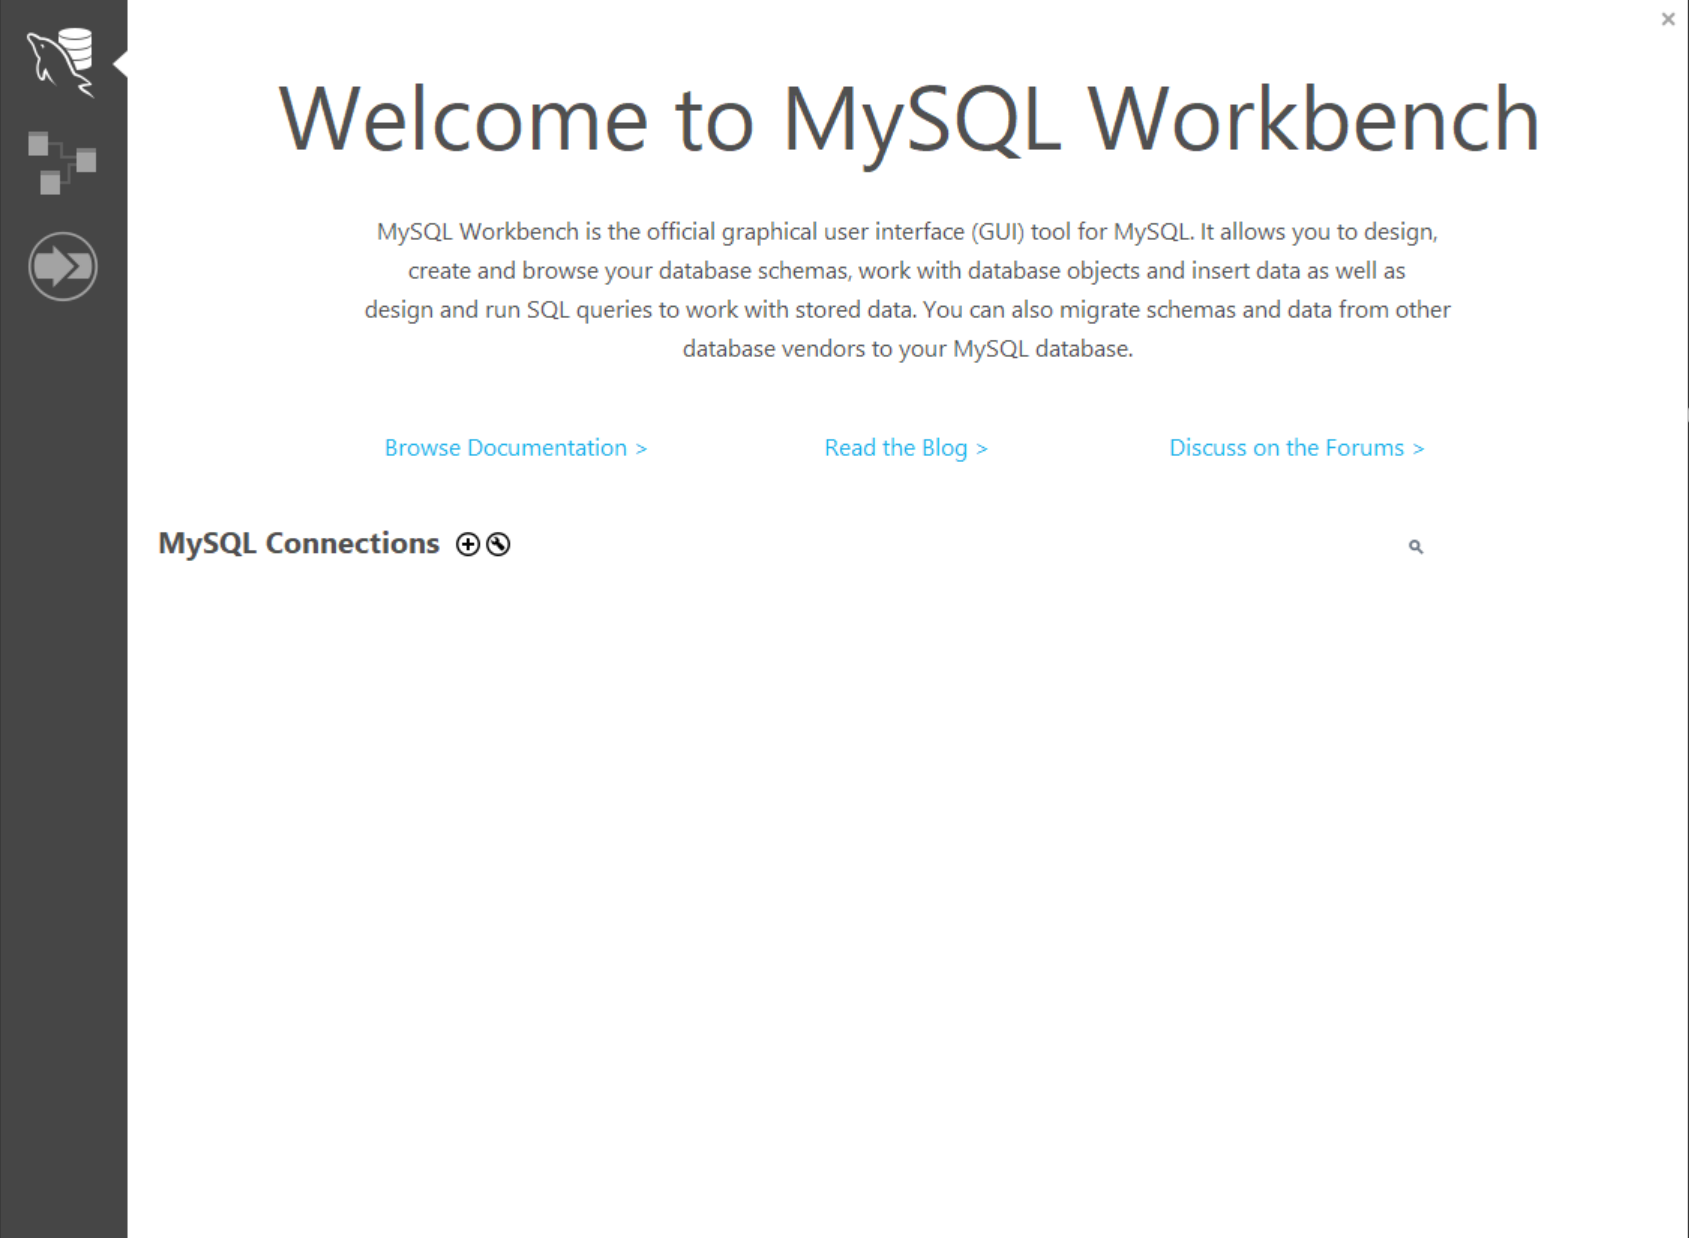Viewport: 1689px width, 1238px height.
Task: Open the Migration wizard sidebar icon
Action: pos(63,267)
